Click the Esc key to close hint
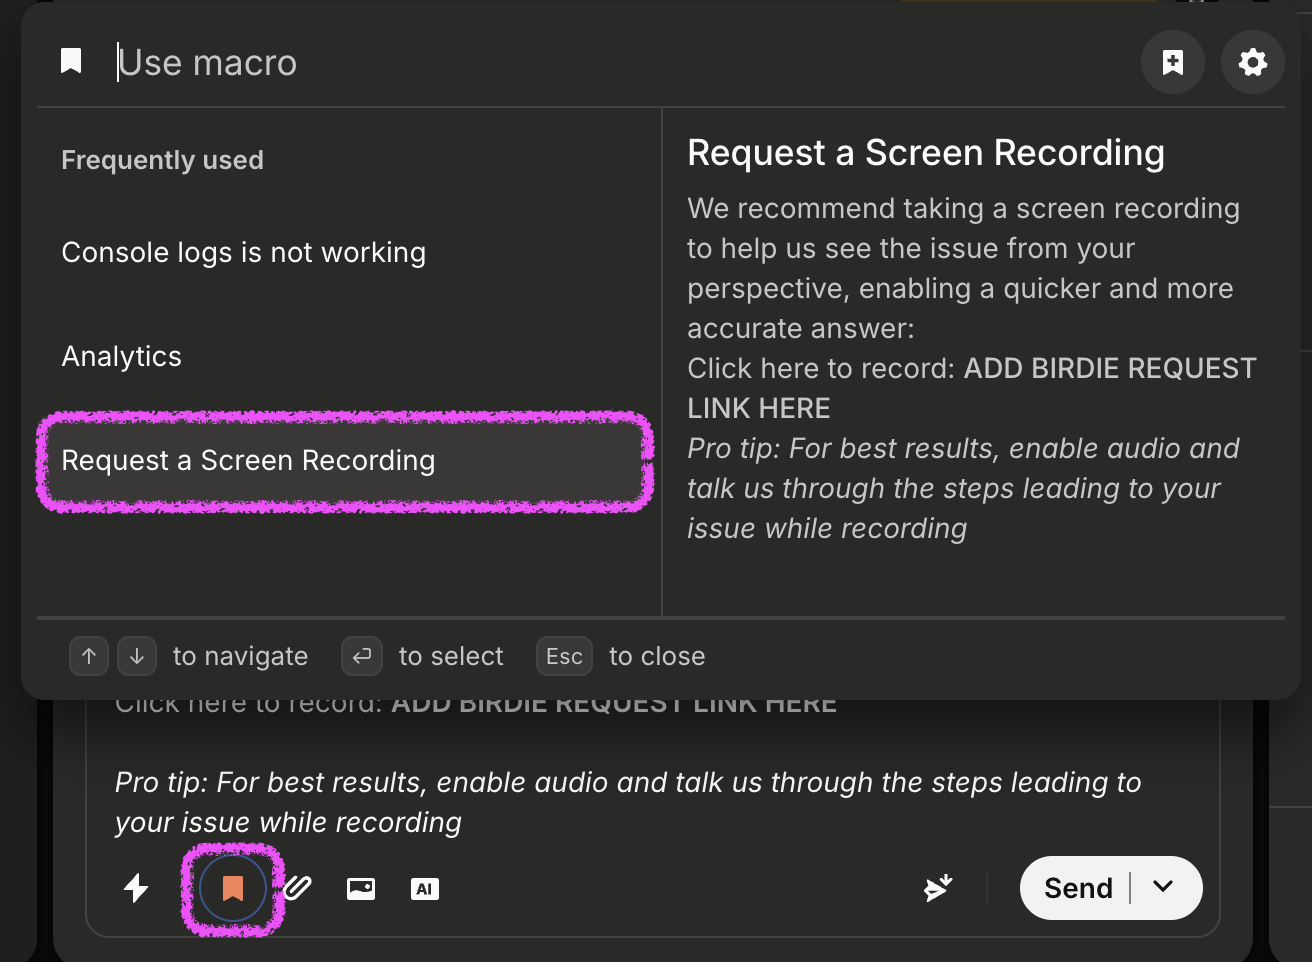The height and width of the screenshot is (962, 1312). click(x=564, y=657)
